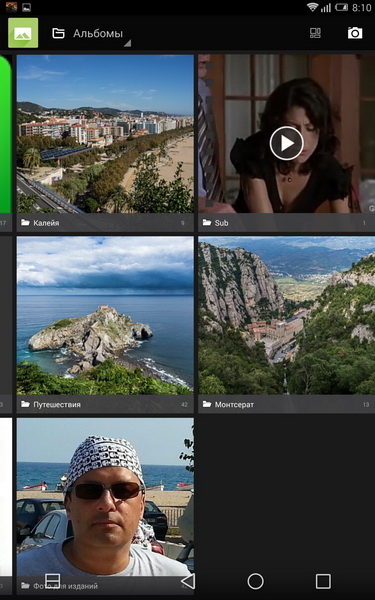The height and width of the screenshot is (600, 375).
Task: Switch to the grid view mode icon
Action: (x=315, y=33)
